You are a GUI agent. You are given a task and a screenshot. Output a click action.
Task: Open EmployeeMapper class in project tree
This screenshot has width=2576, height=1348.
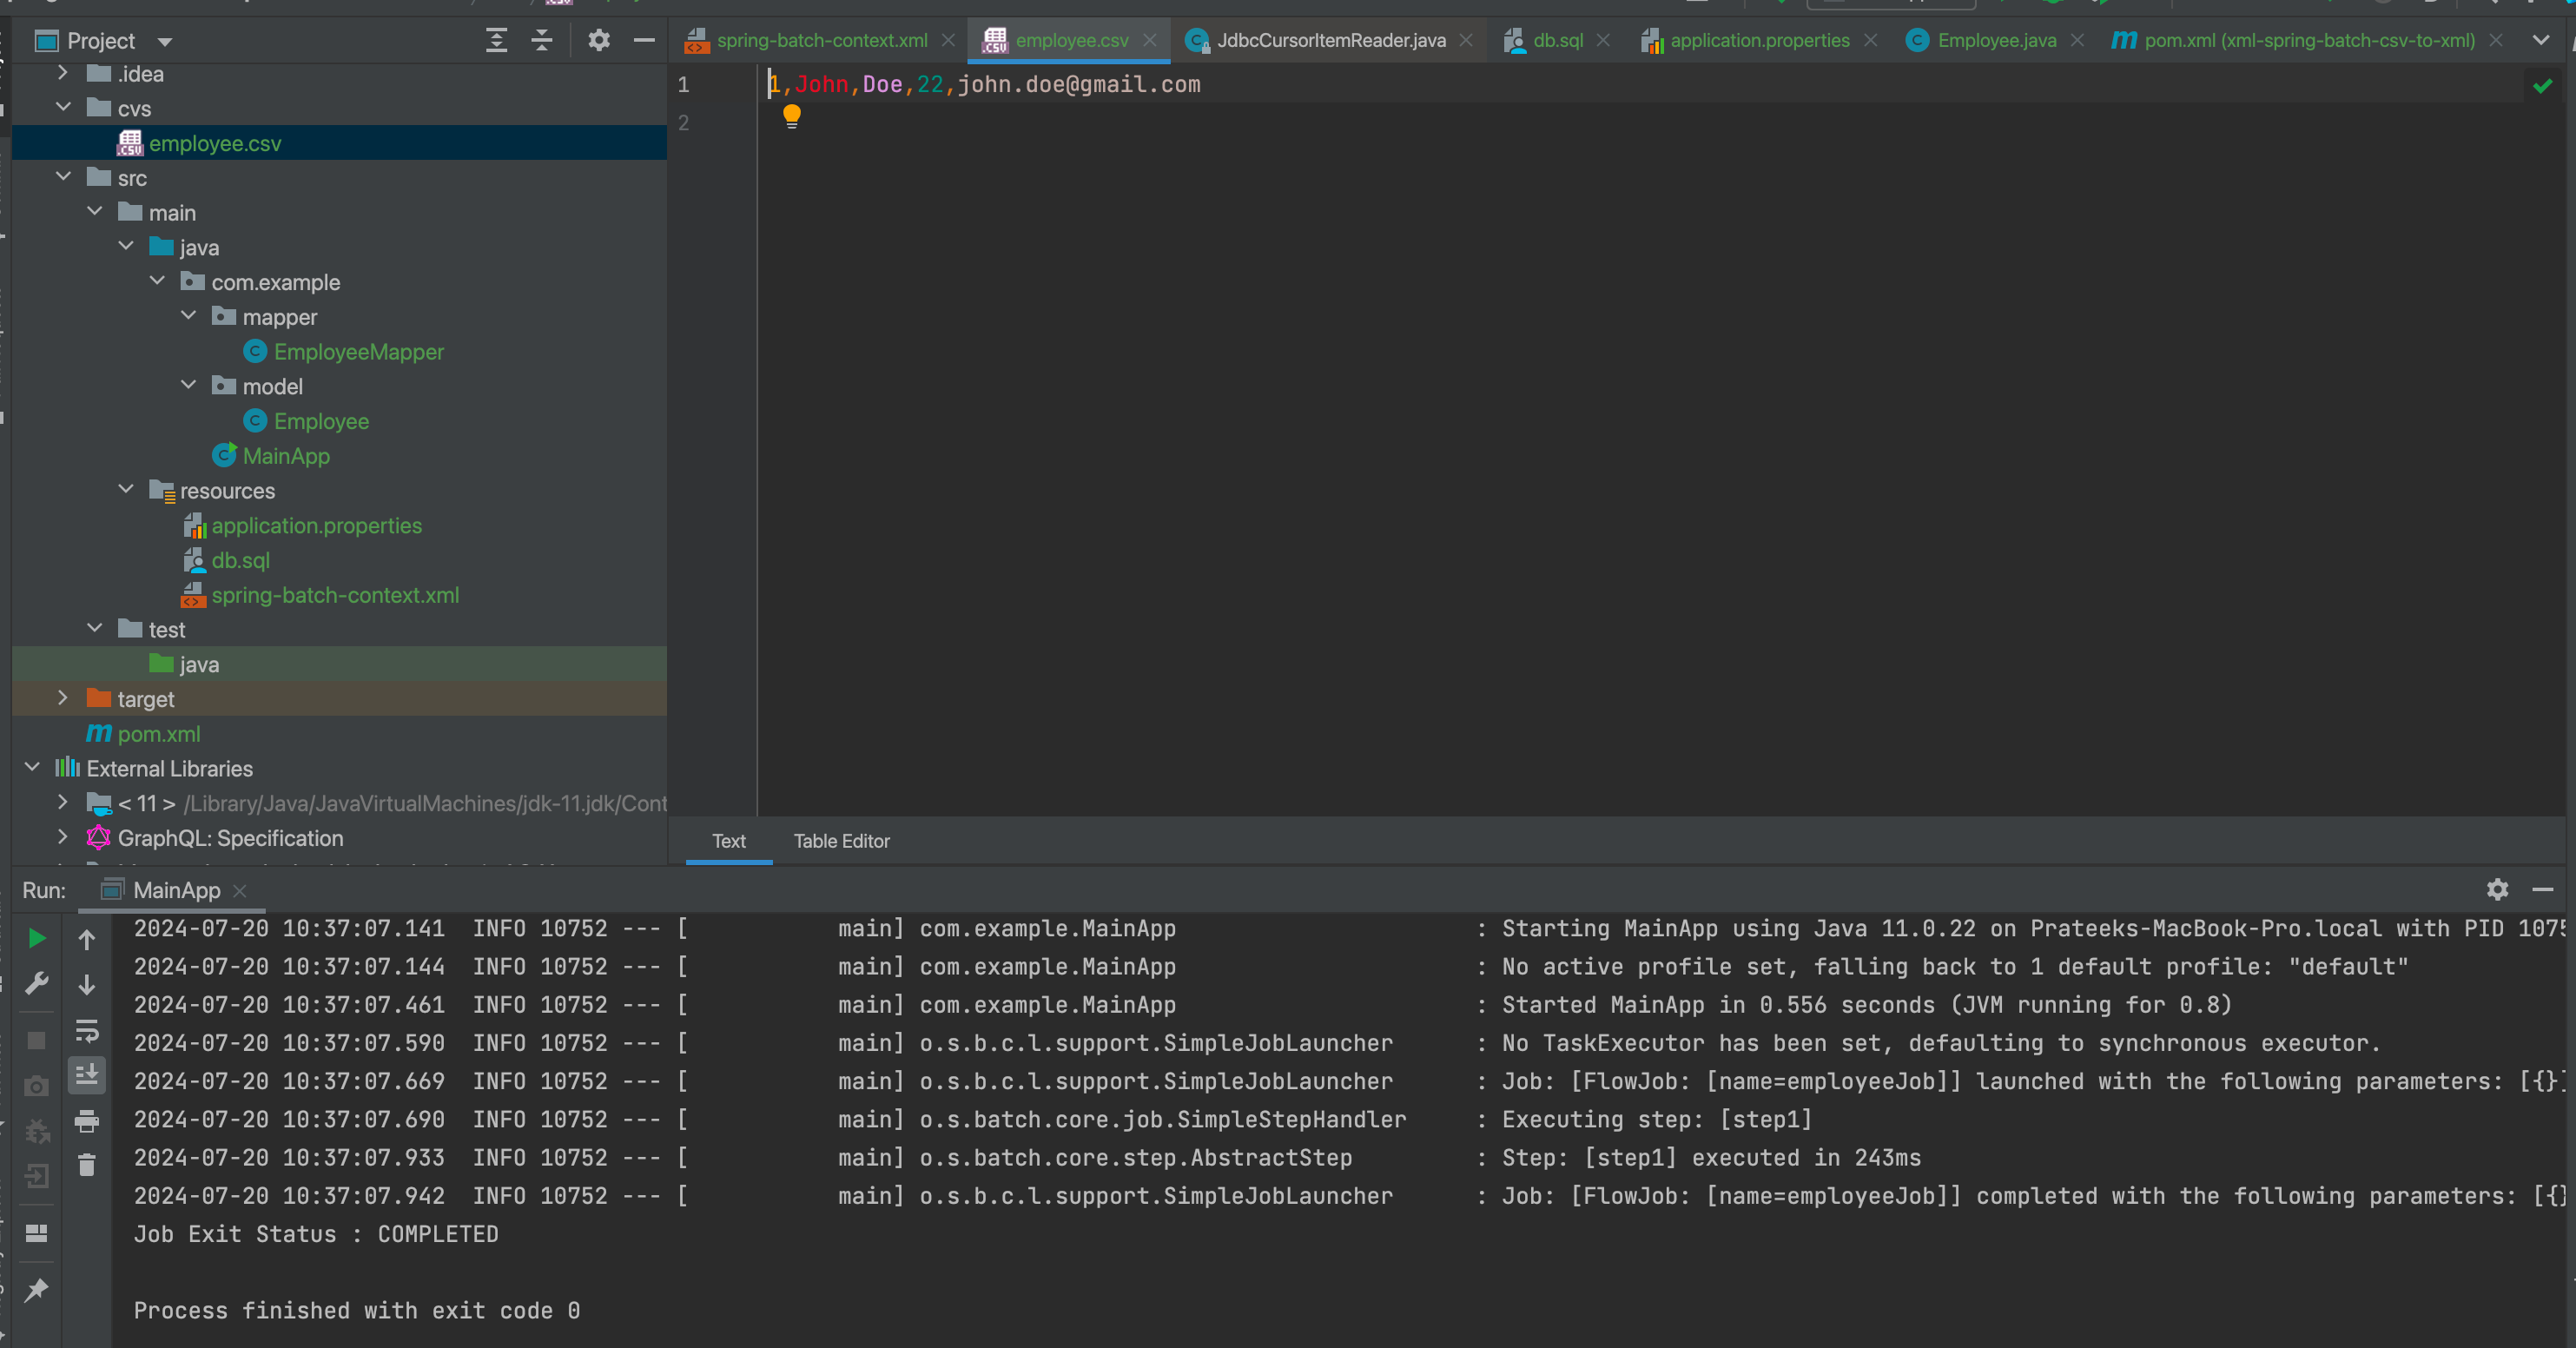point(358,352)
